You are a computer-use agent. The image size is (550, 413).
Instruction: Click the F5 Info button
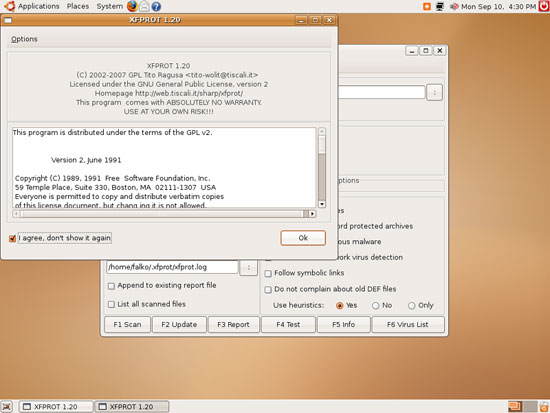point(344,325)
